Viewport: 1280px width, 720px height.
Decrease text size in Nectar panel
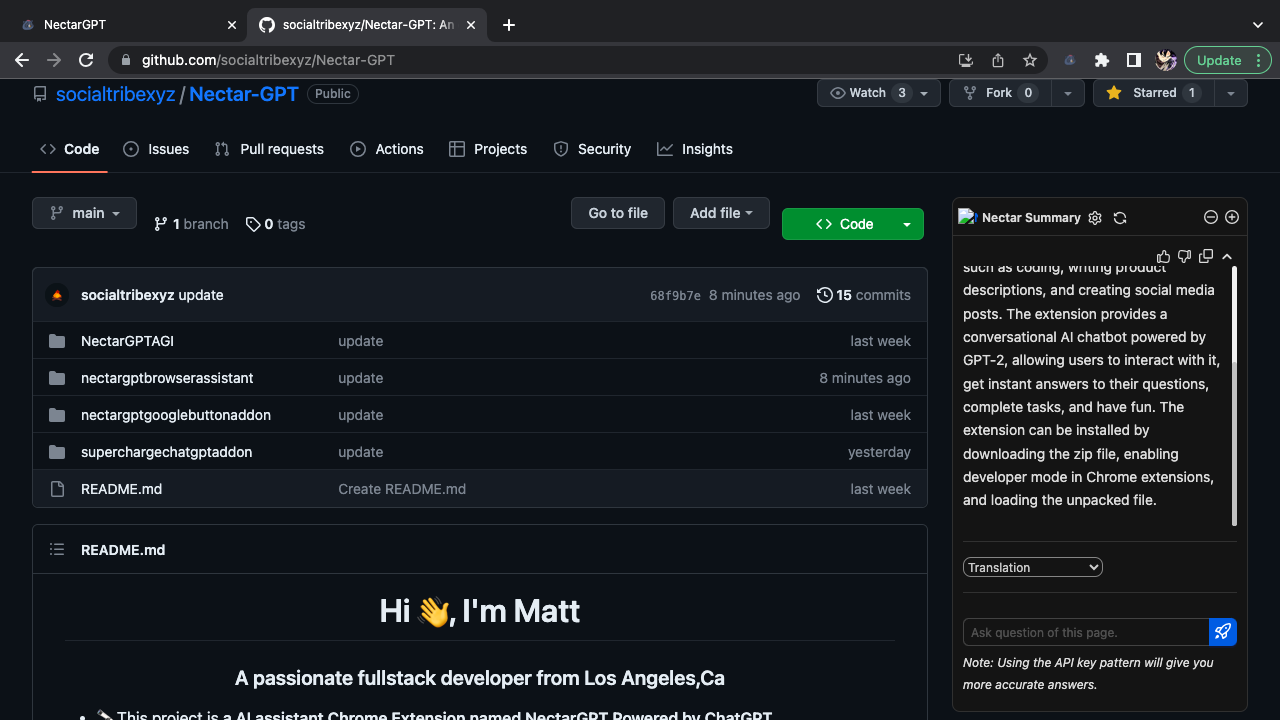click(1210, 217)
